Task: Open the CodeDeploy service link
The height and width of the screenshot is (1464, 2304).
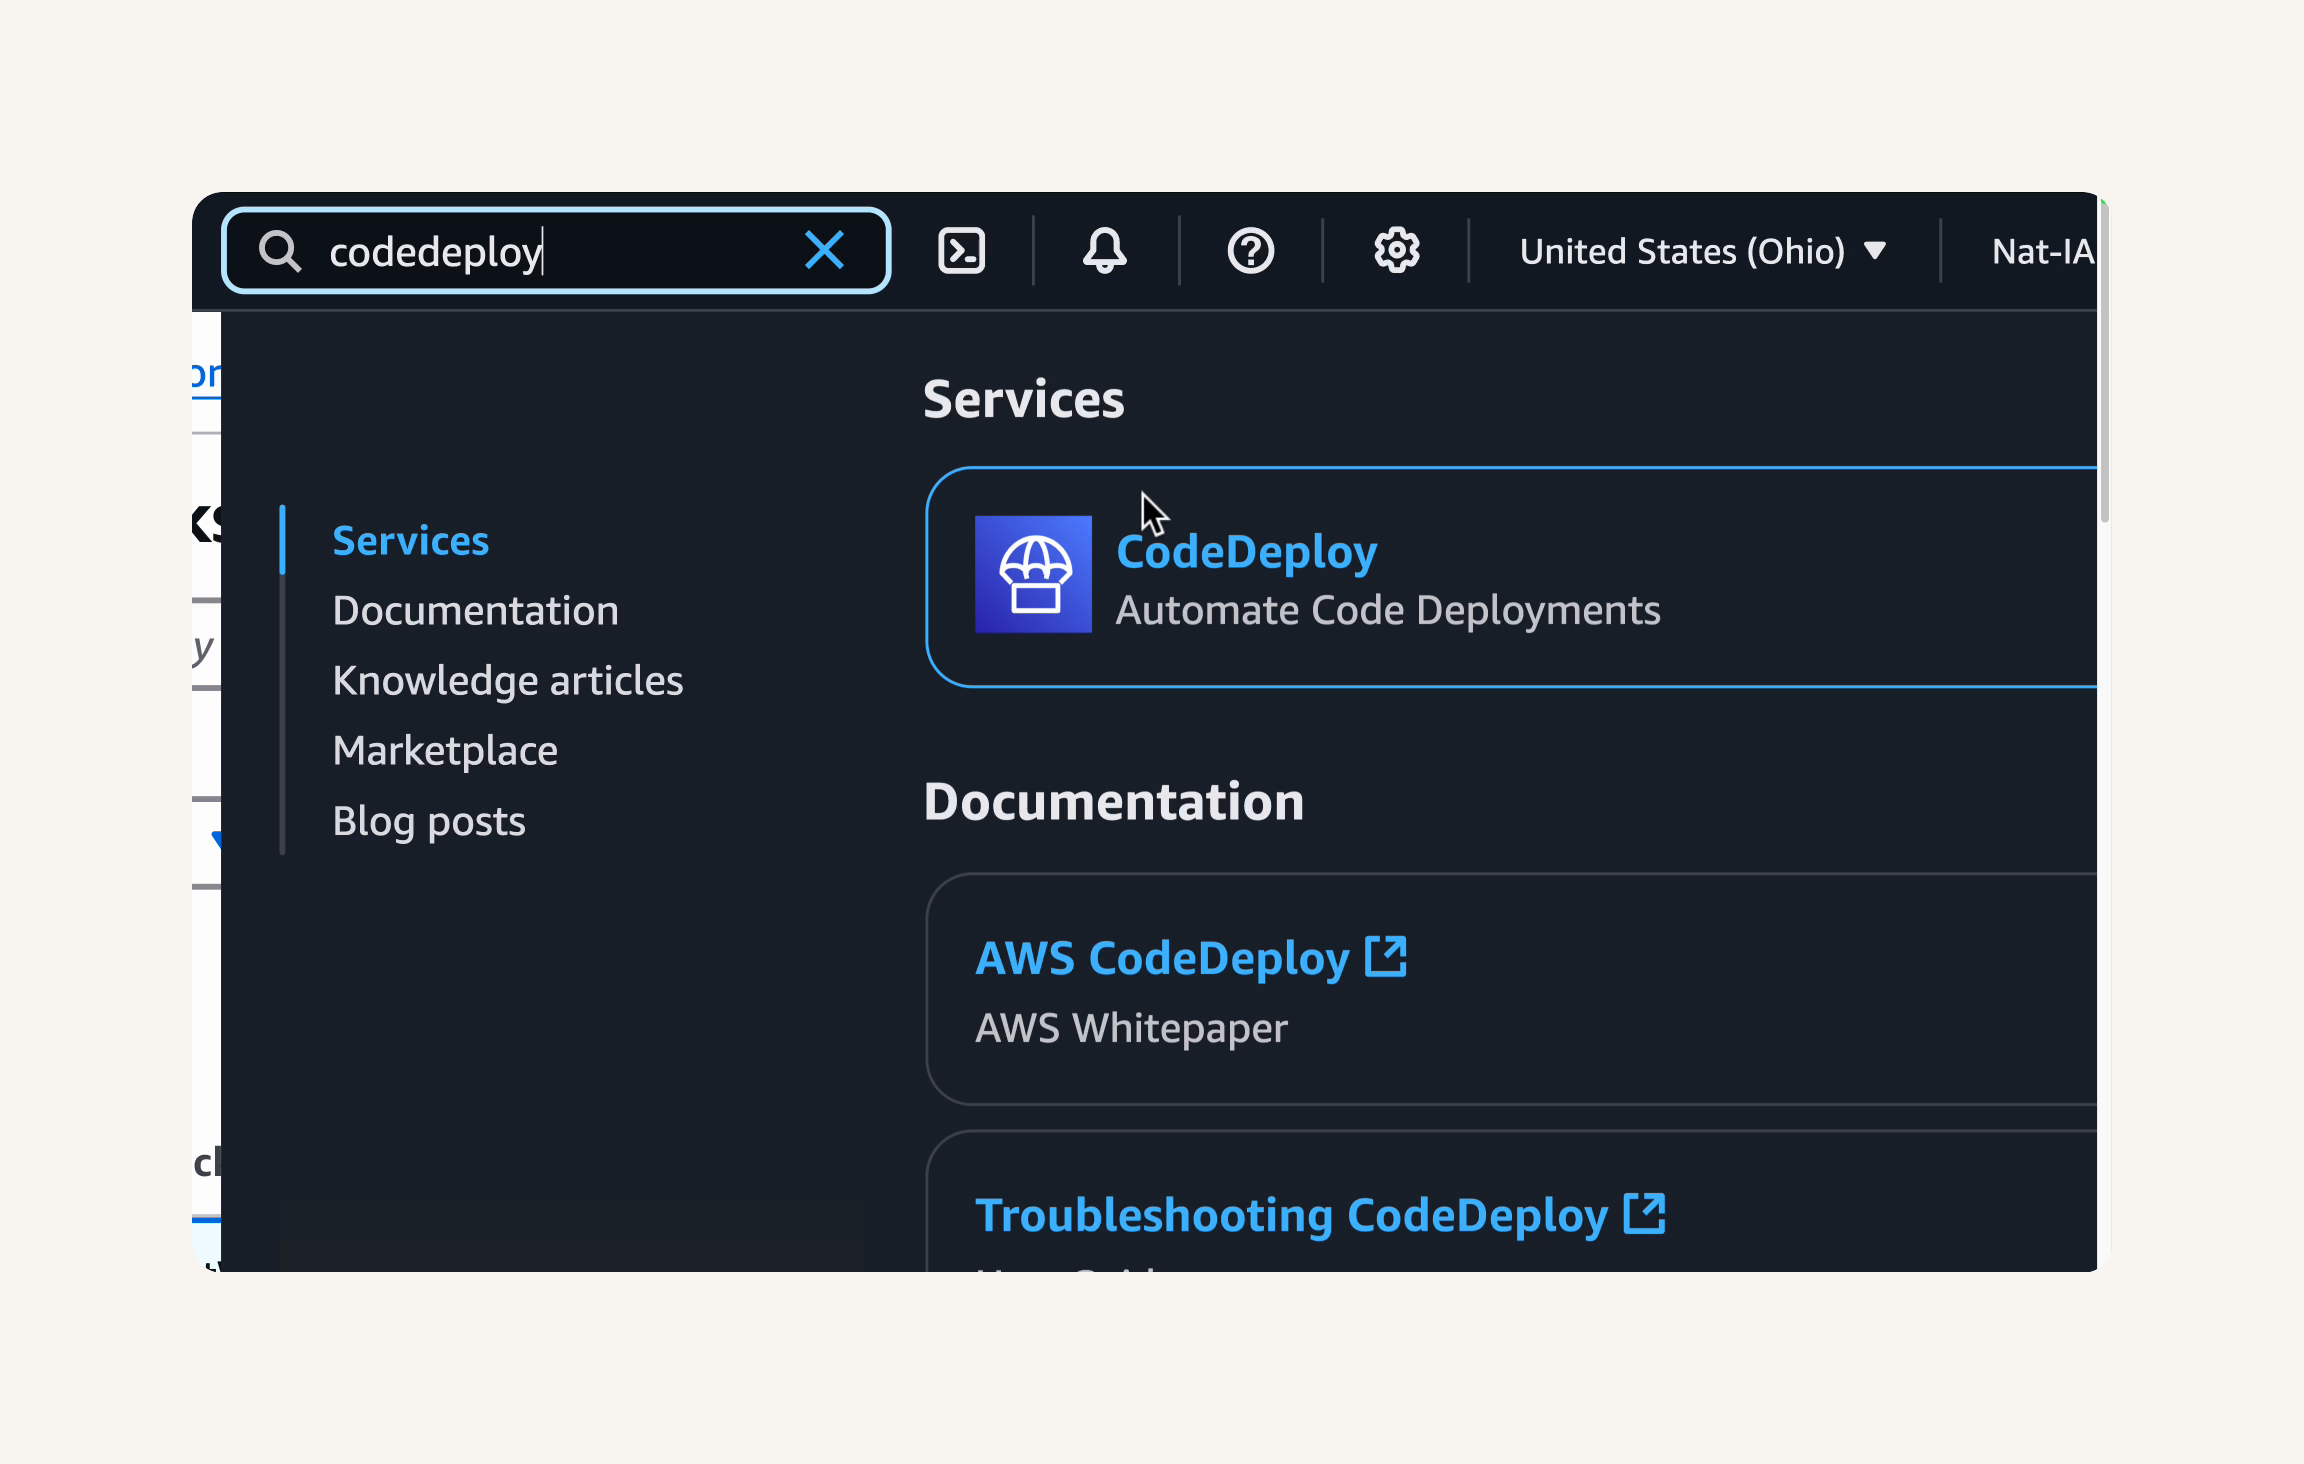Action: [x=1247, y=551]
